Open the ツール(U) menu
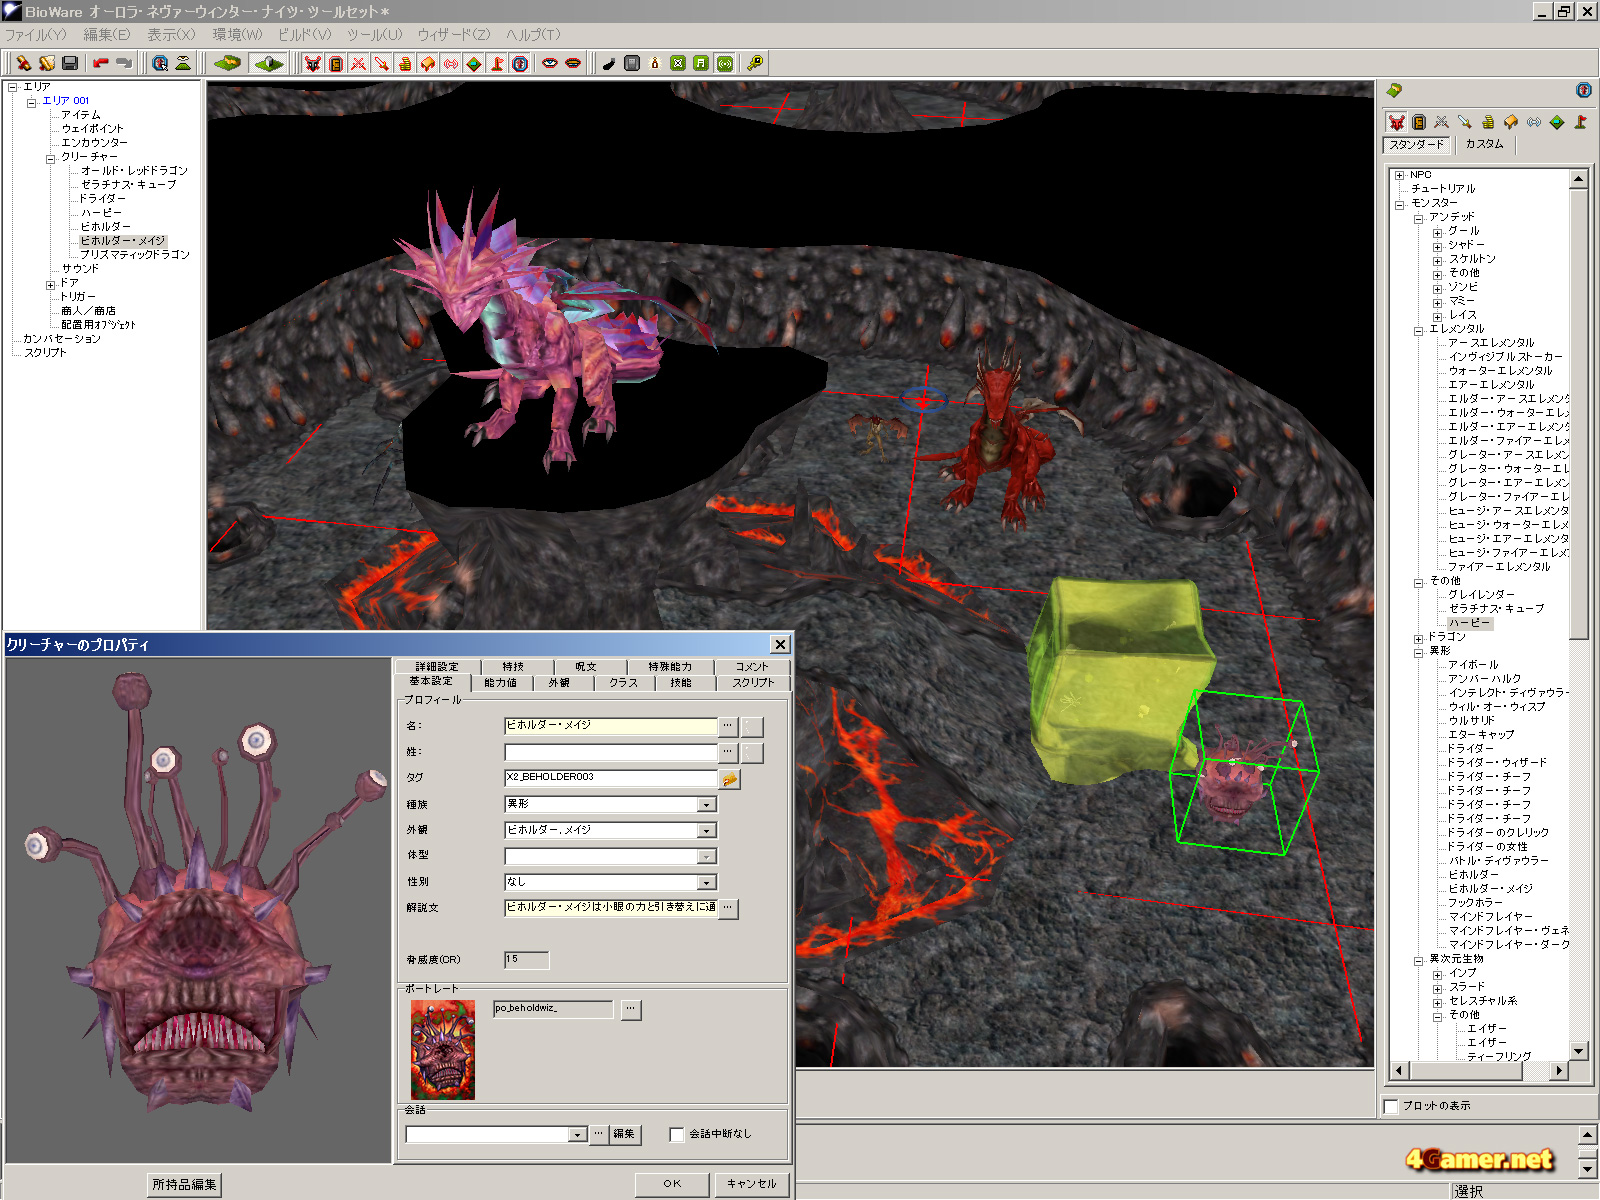 pyautogui.click(x=374, y=35)
